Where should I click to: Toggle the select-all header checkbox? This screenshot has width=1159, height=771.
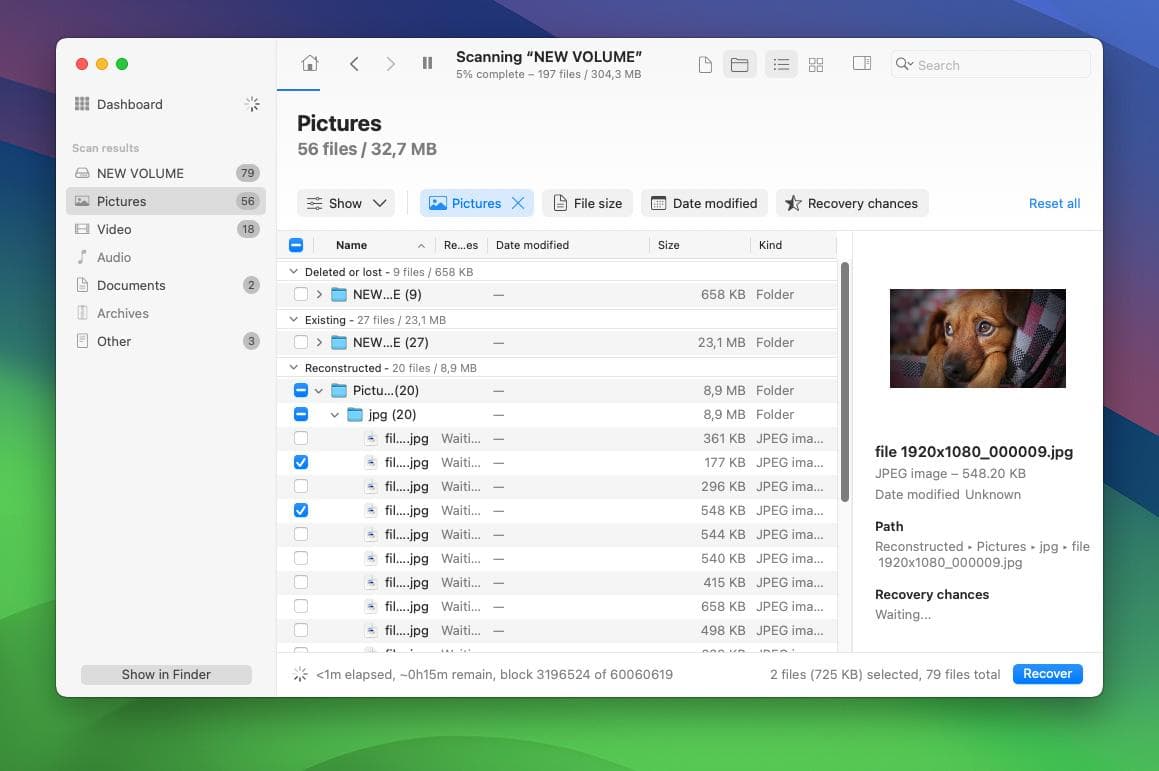[x=296, y=245]
